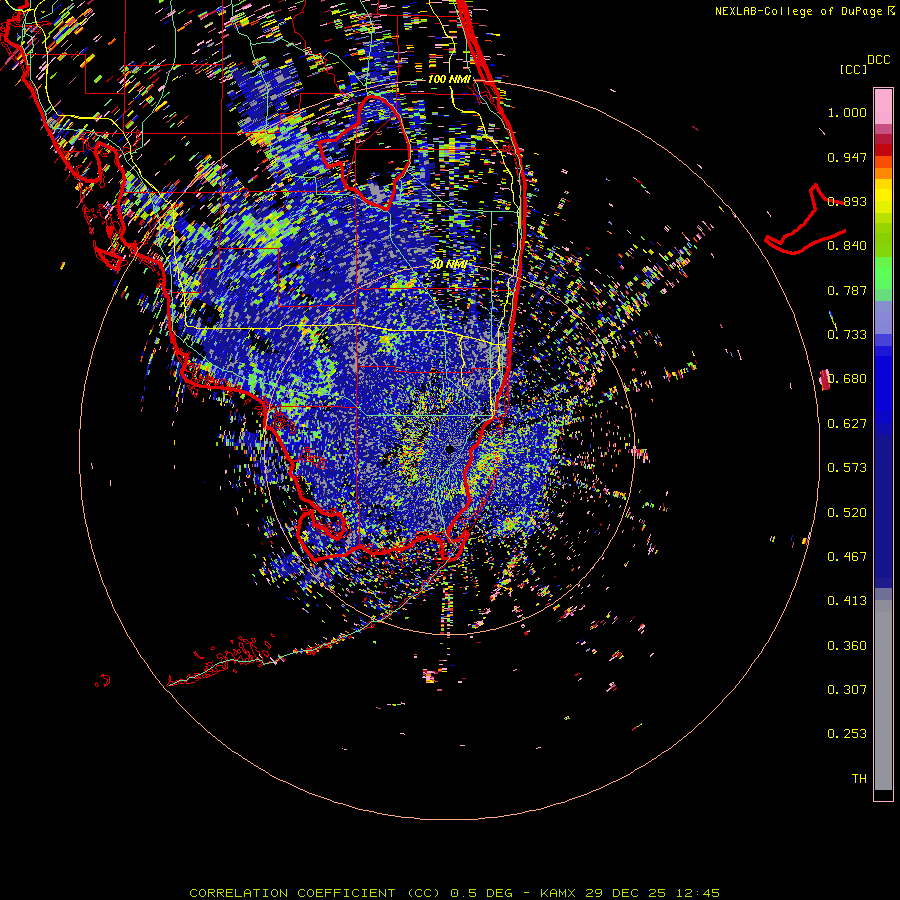This screenshot has width=900, height=900.
Task: Click the red swatch near 0.947
Action: point(883,150)
